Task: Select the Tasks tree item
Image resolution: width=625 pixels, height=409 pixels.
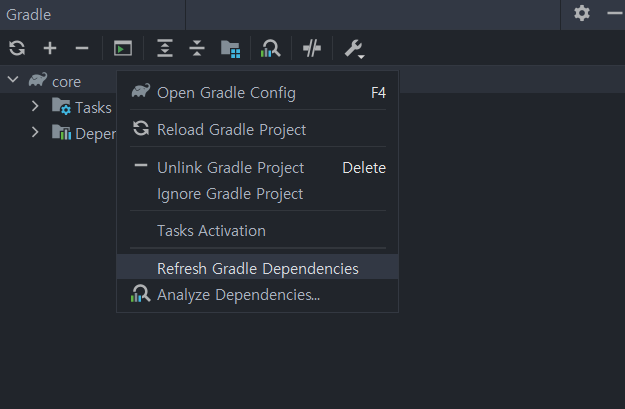Action: (93, 108)
